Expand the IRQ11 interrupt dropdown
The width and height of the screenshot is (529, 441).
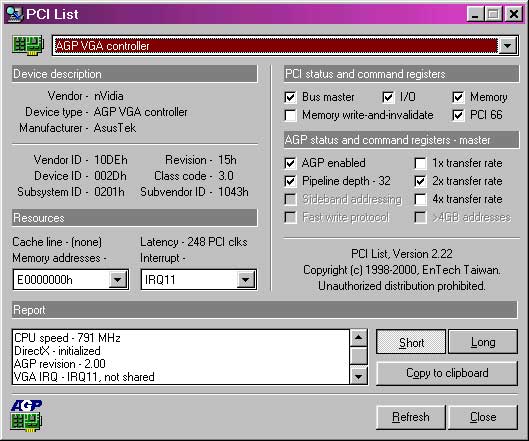click(246, 279)
